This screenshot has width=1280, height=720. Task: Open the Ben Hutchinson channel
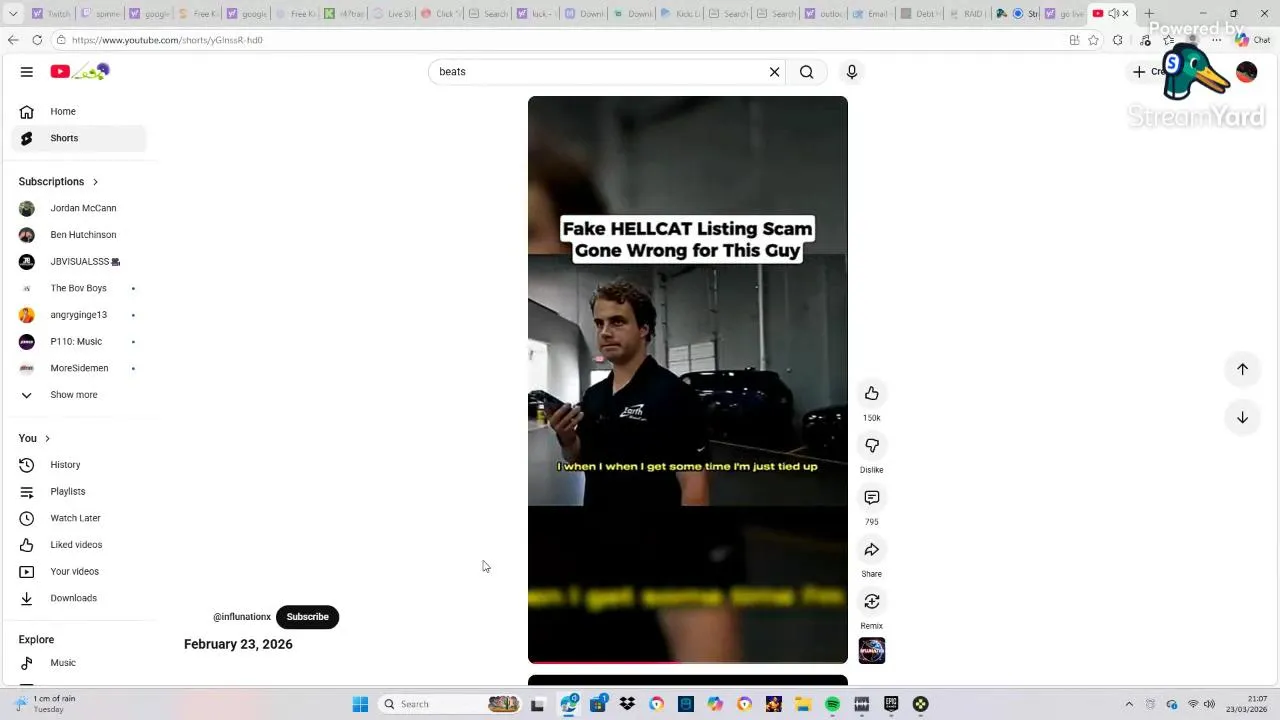click(79, 235)
